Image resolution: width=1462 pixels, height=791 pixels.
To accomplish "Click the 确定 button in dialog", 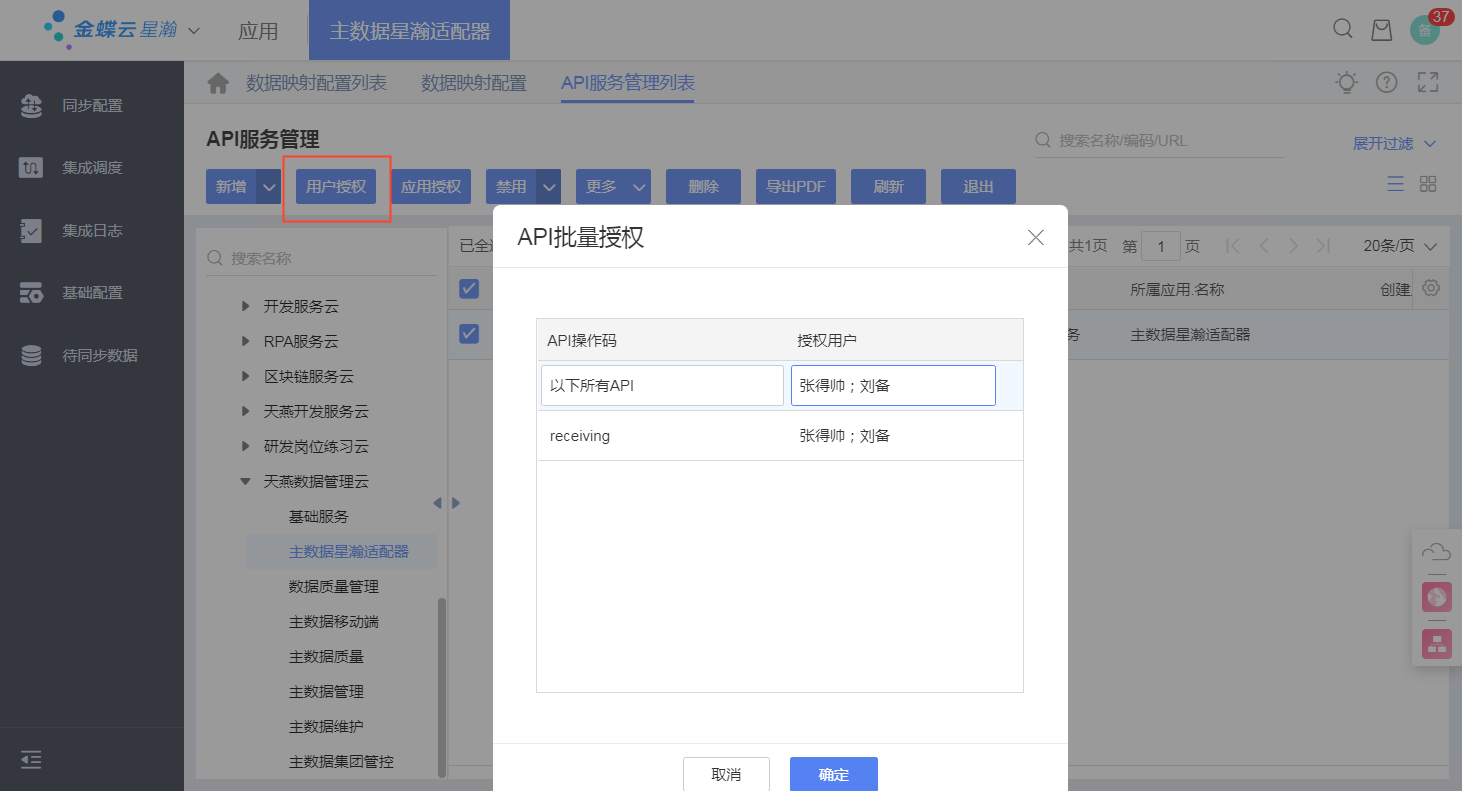I will point(834,774).
